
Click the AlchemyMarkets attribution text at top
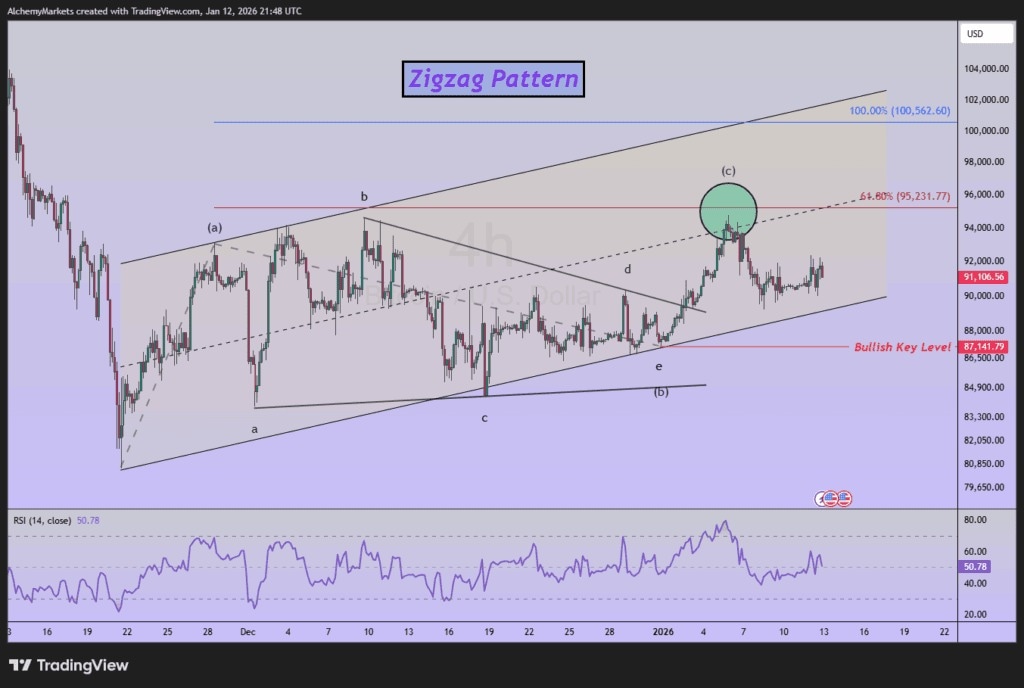(155, 11)
